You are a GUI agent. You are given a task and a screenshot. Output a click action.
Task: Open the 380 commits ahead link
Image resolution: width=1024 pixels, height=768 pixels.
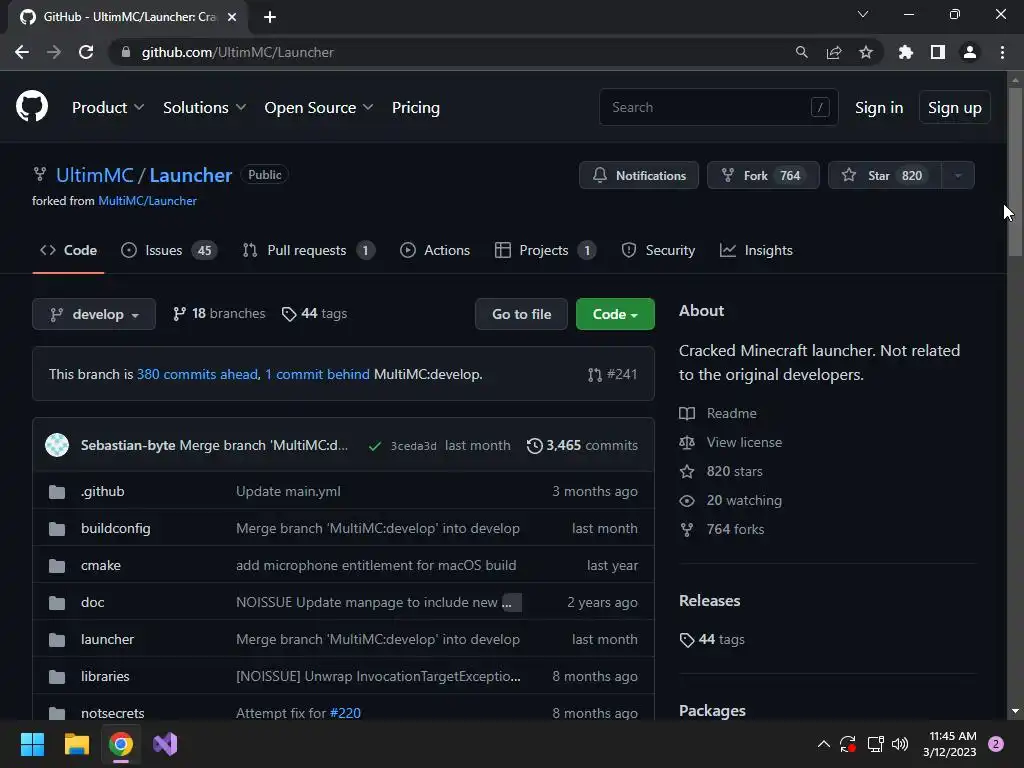pyautogui.click(x=197, y=374)
